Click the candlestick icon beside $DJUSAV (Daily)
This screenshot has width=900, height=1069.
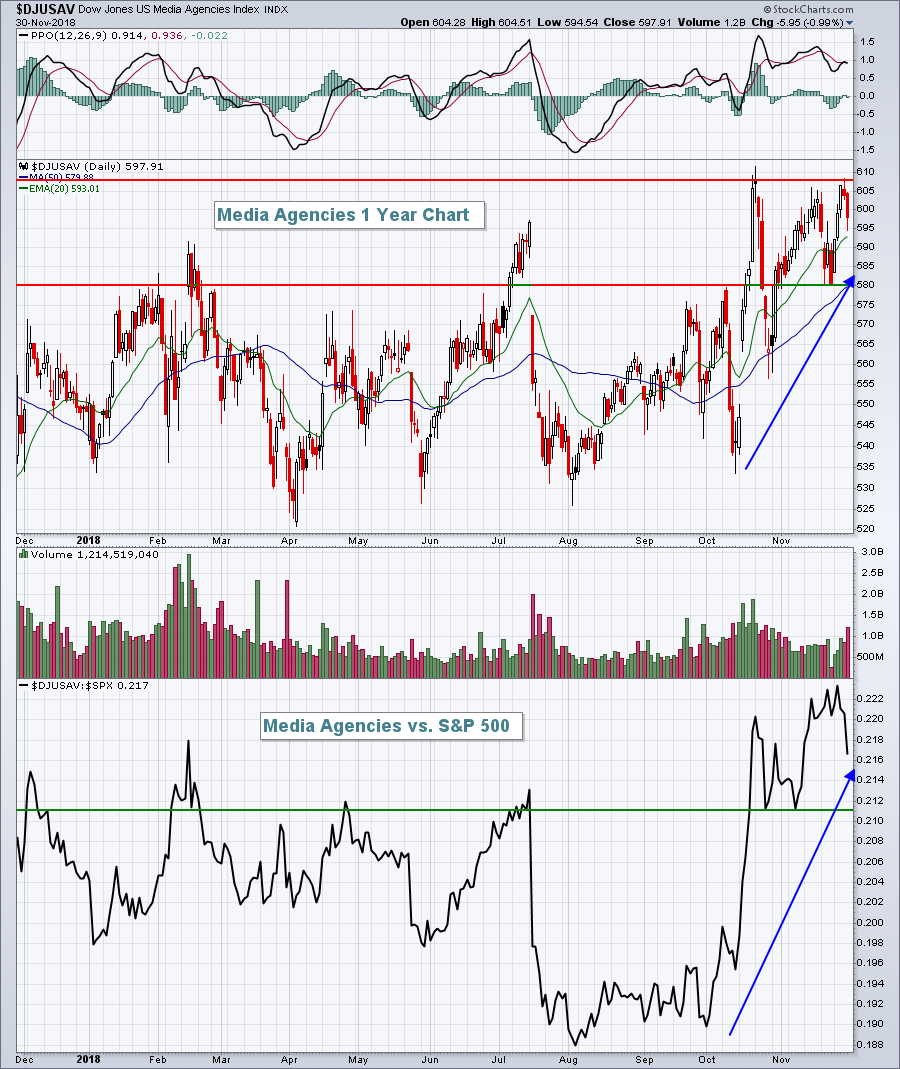24,166
